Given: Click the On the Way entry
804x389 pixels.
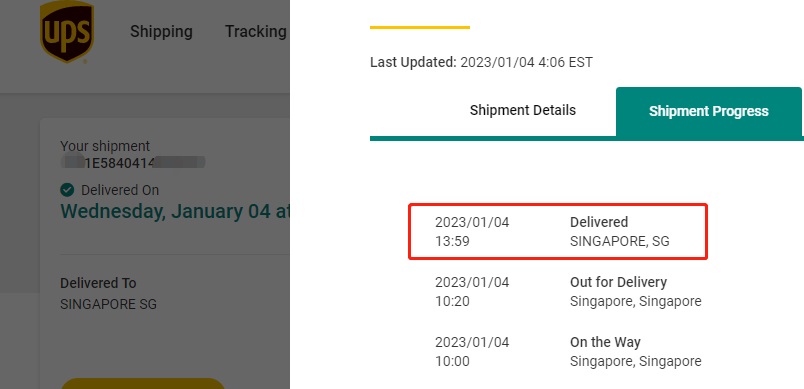Looking at the screenshot, I should click(x=568, y=352).
